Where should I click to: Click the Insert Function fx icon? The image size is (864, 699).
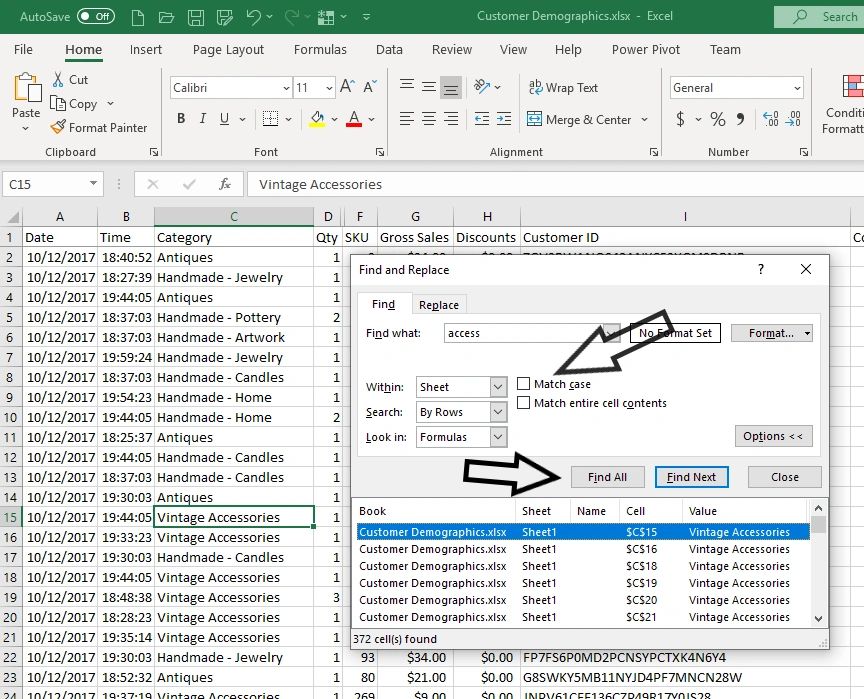coord(225,184)
